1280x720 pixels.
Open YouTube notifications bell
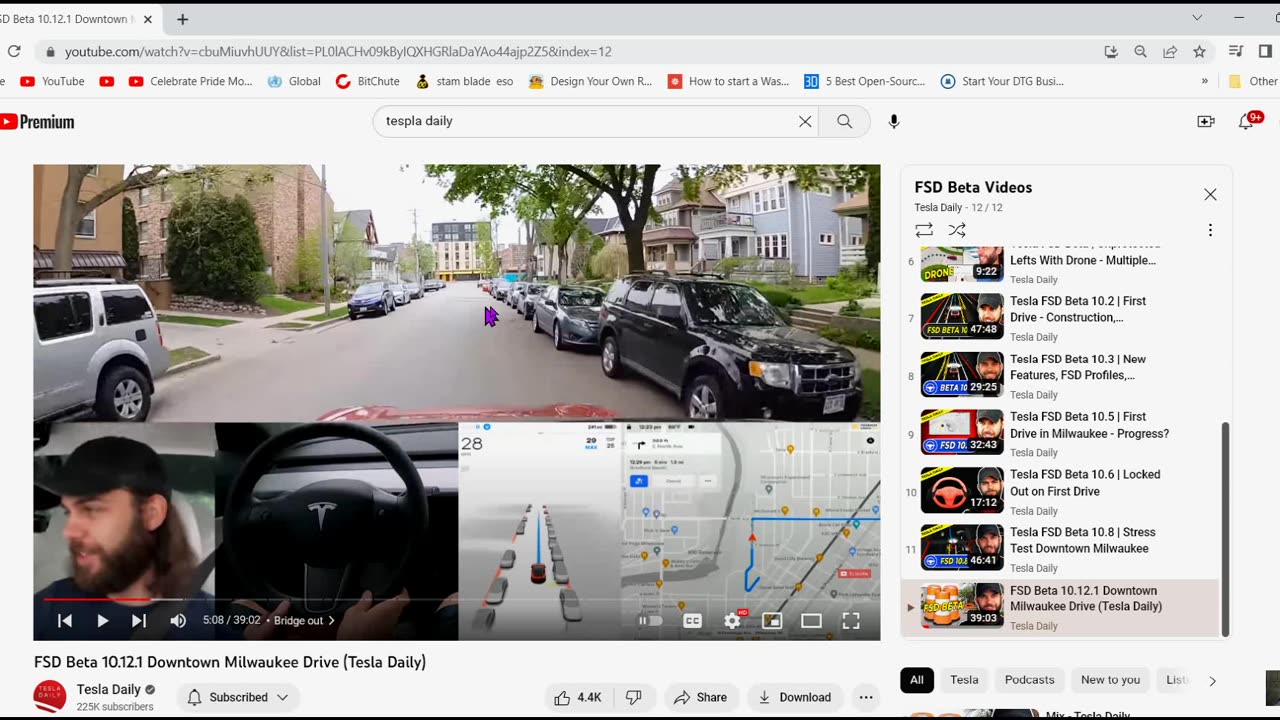[x=1246, y=121]
